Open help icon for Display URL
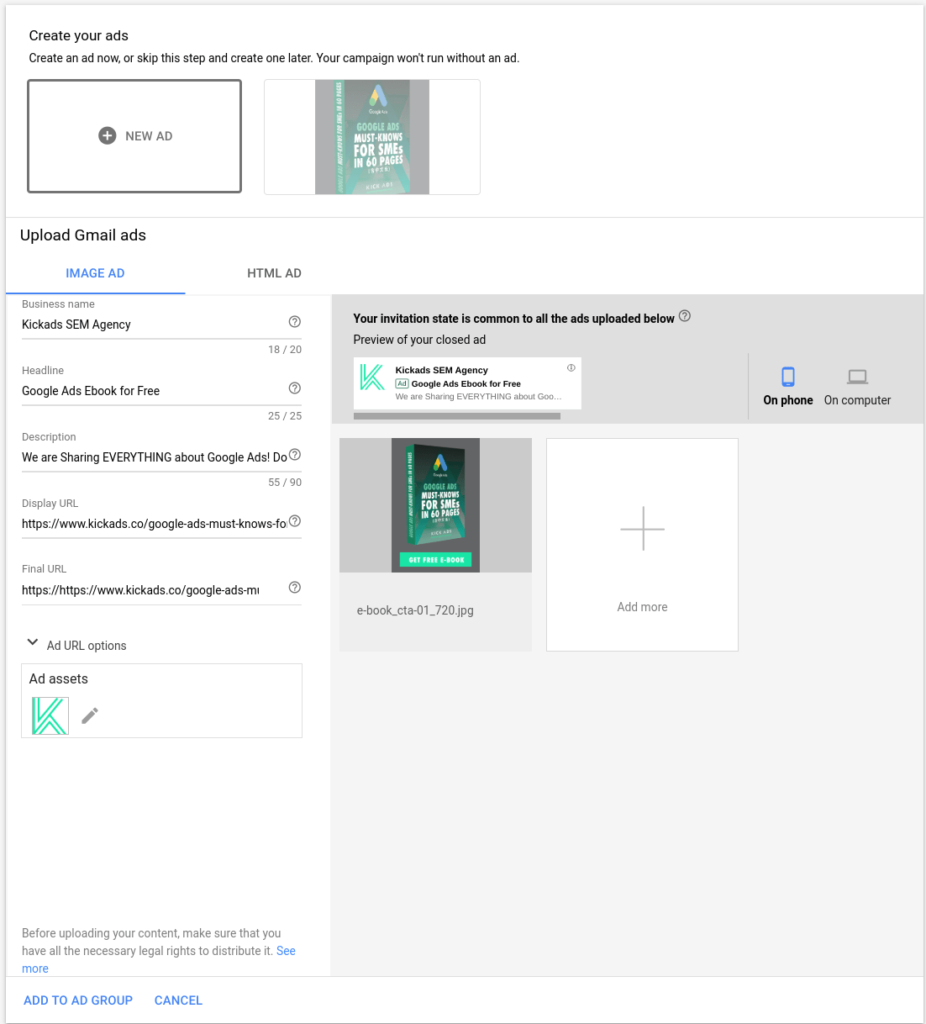Screen dimensions: 926x1024 pos(295,521)
